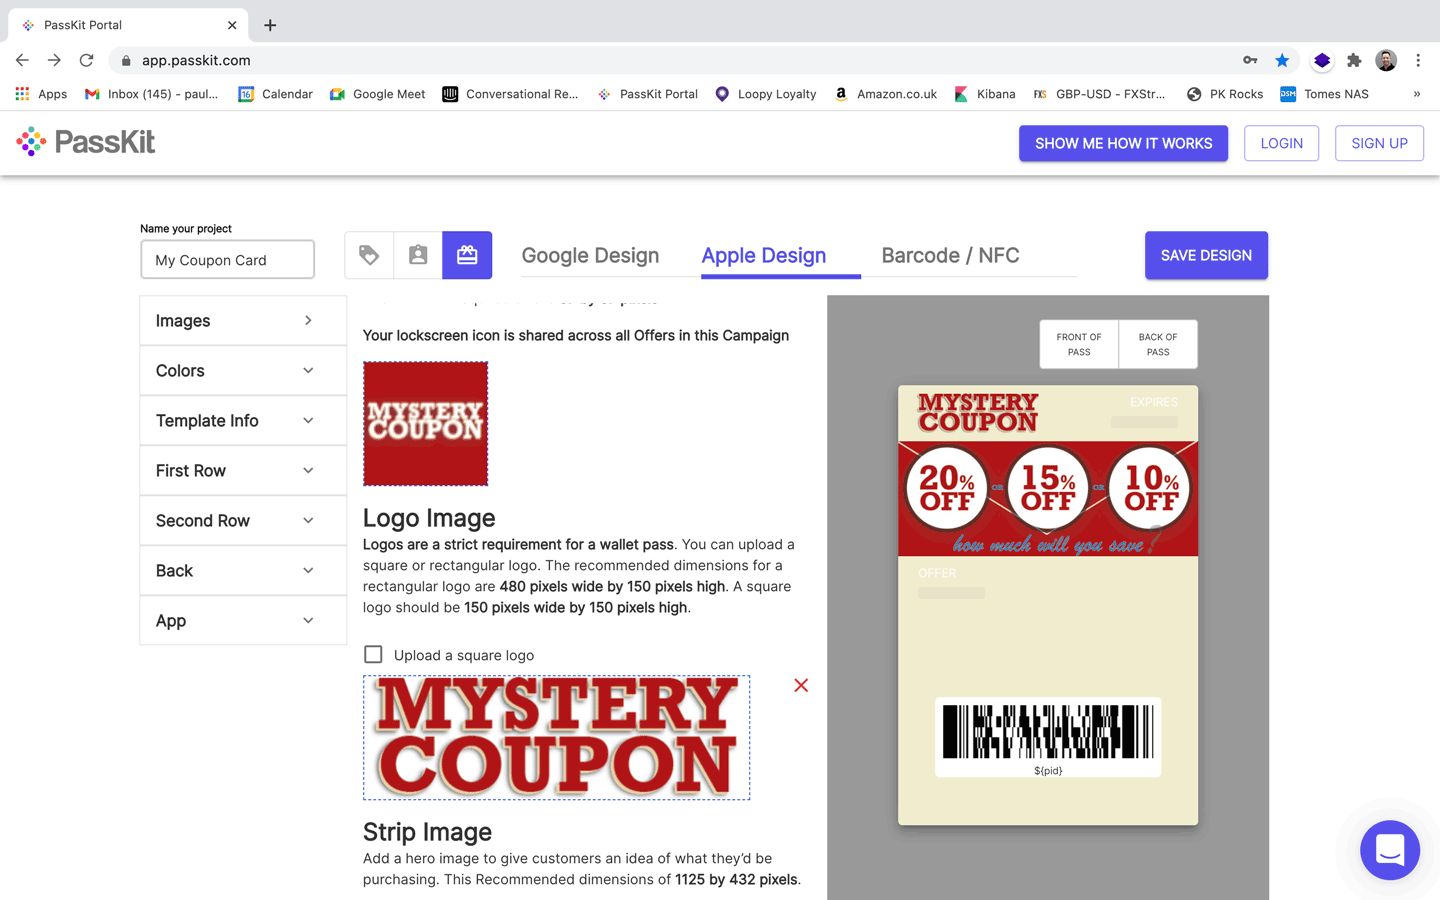
Task: Open the chat support bubble
Action: [1389, 850]
